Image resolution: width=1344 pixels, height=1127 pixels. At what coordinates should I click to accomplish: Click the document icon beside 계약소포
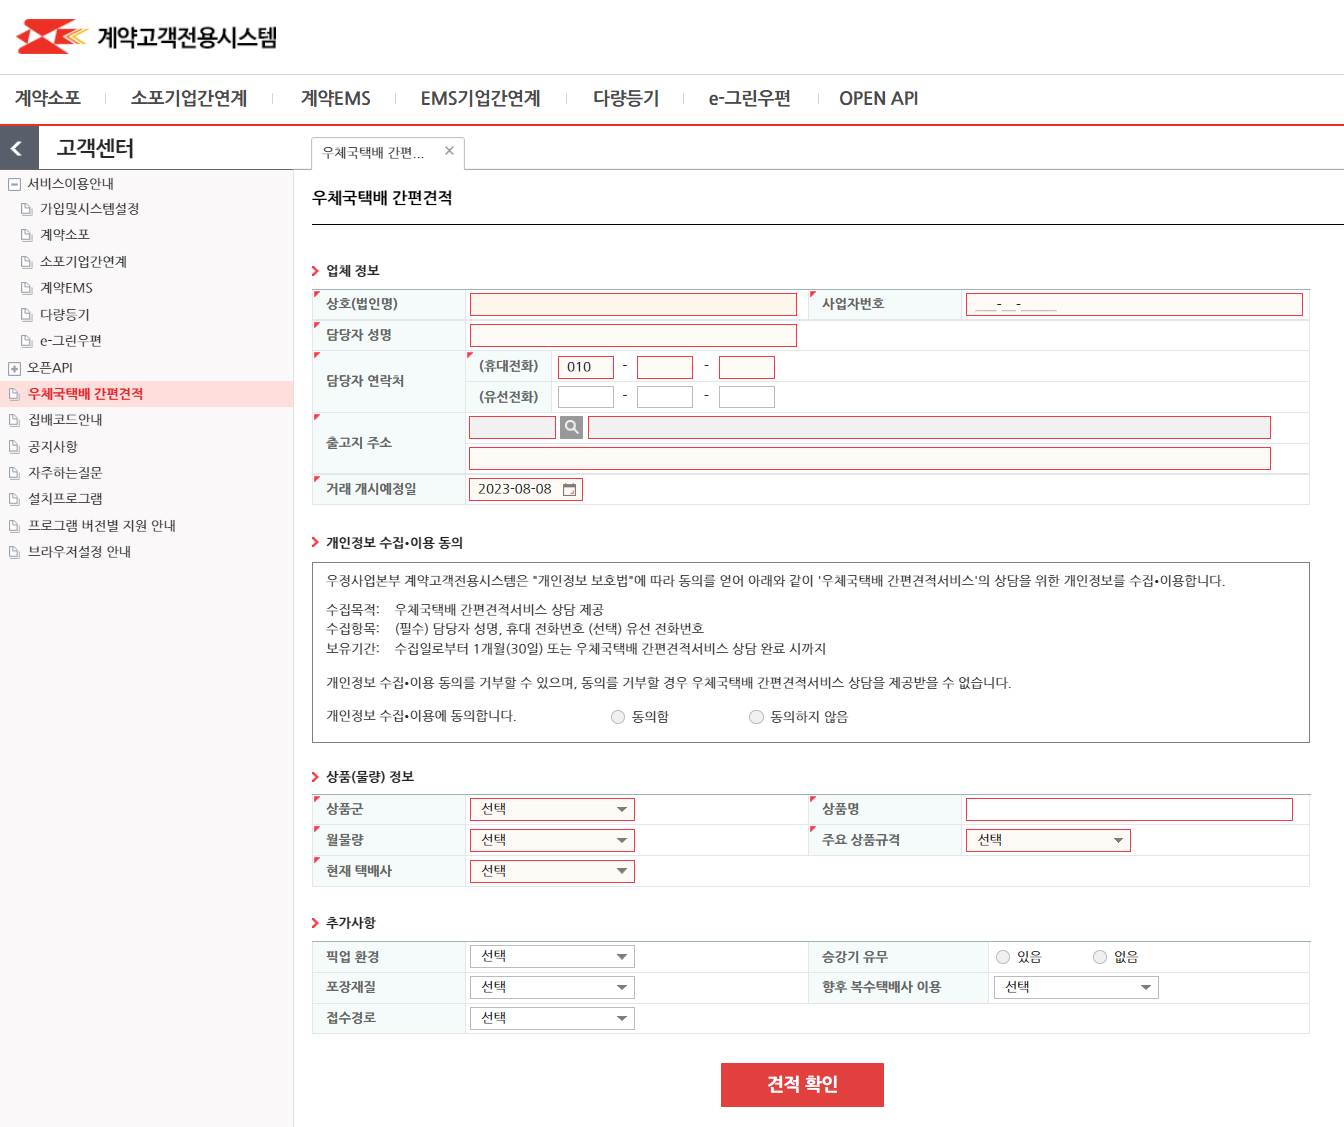tap(25, 235)
